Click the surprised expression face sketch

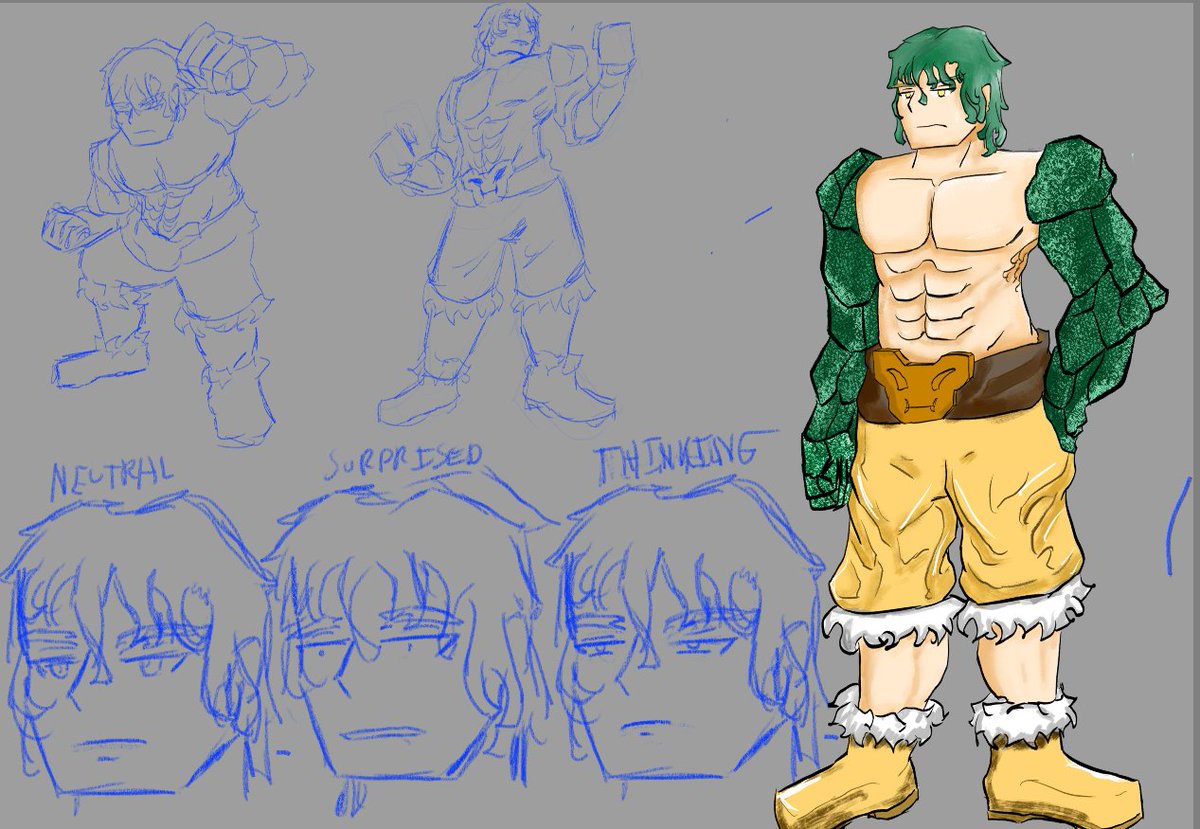410,642
